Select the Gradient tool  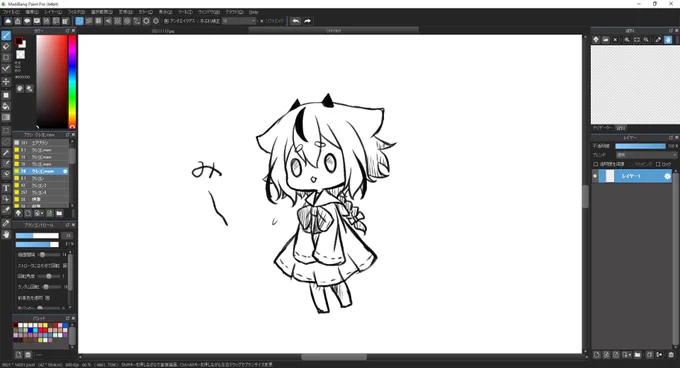tap(6, 117)
